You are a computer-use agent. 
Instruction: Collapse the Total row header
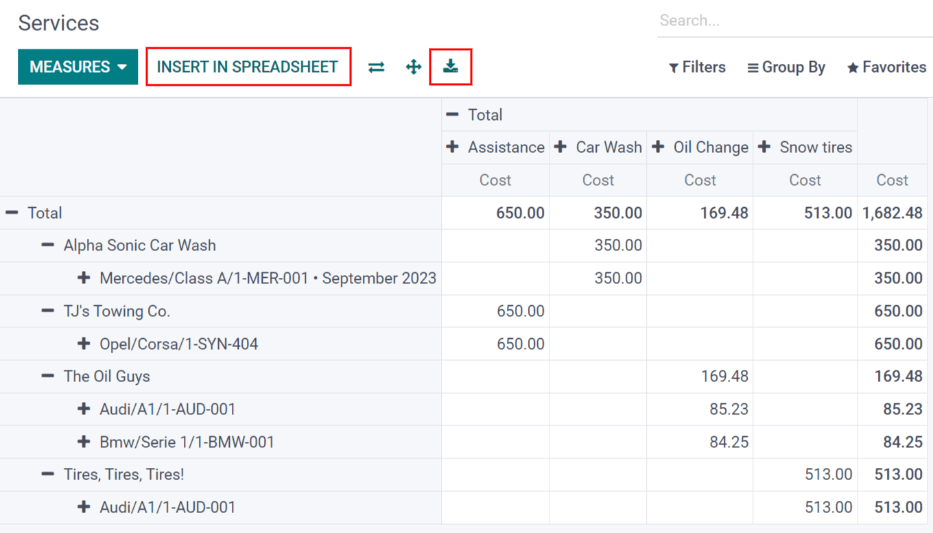click(35, 213)
